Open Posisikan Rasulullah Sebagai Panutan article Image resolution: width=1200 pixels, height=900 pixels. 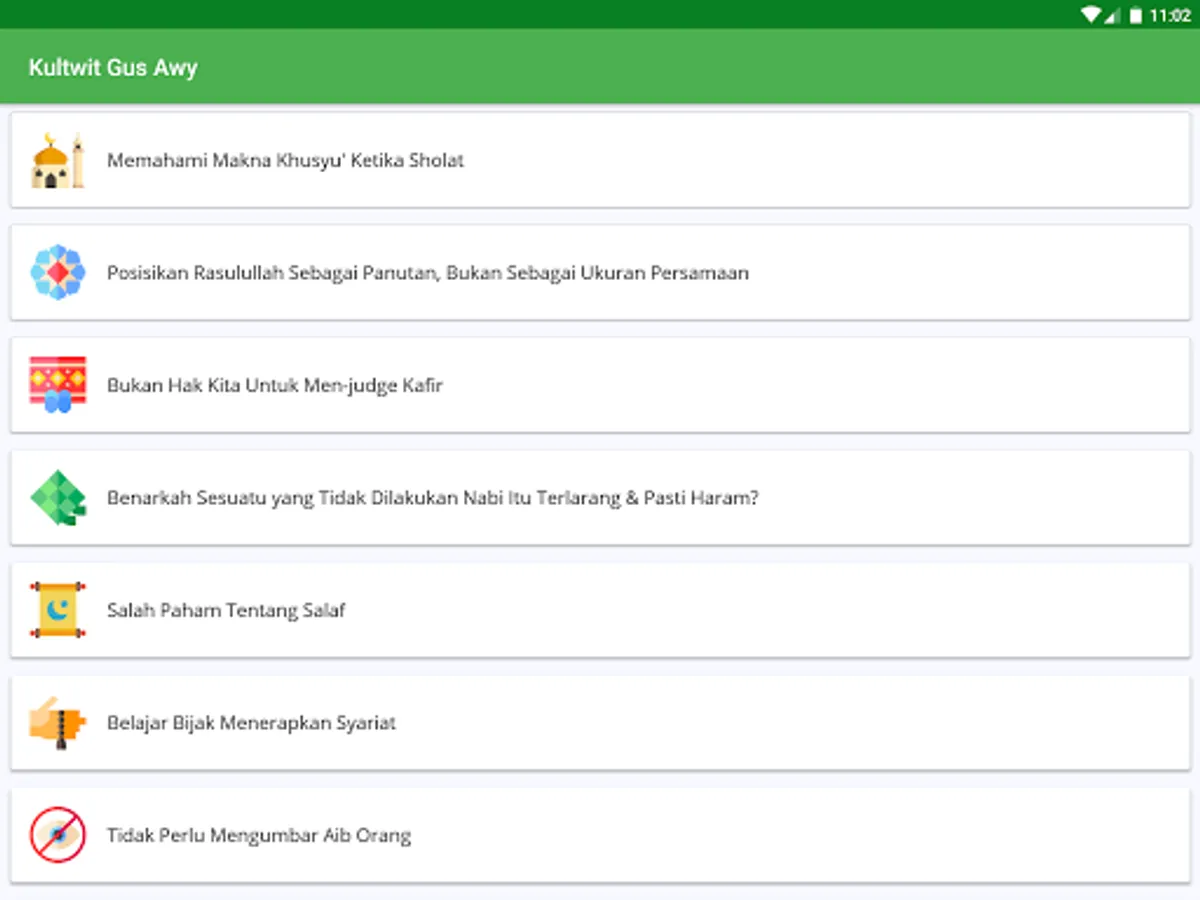click(x=600, y=272)
